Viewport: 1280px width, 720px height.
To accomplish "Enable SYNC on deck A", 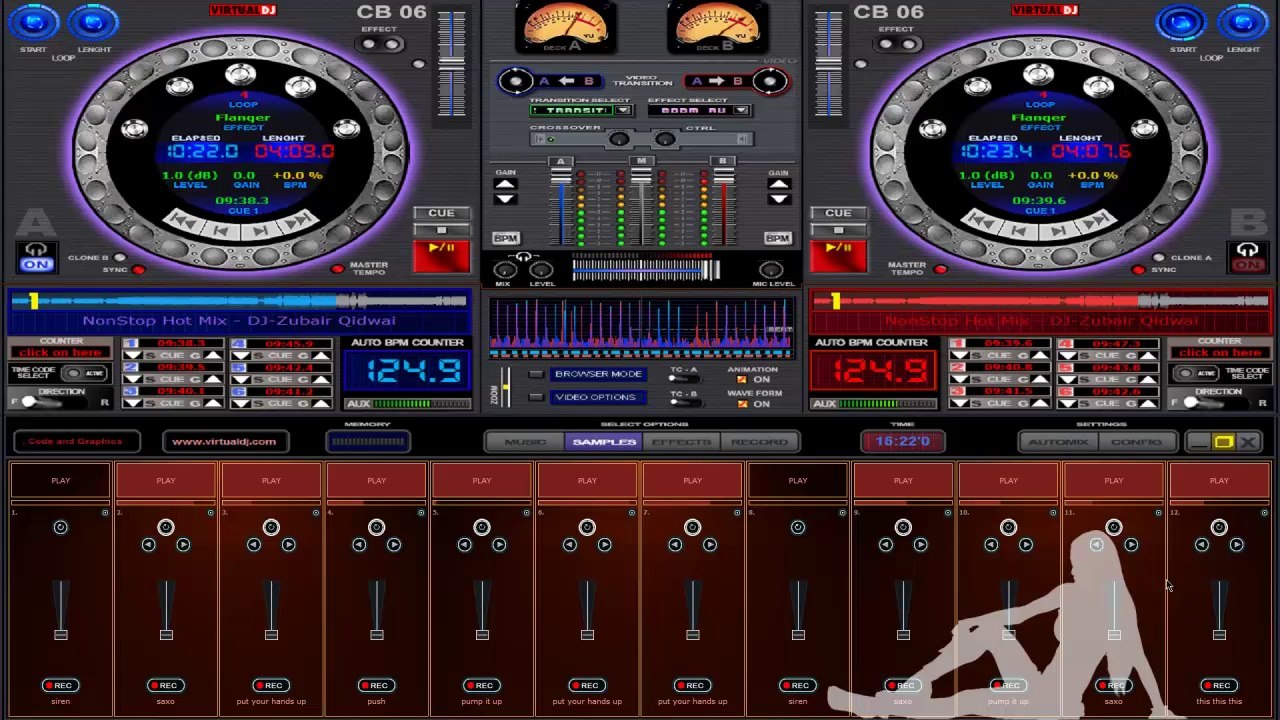I will pyautogui.click(x=139, y=270).
